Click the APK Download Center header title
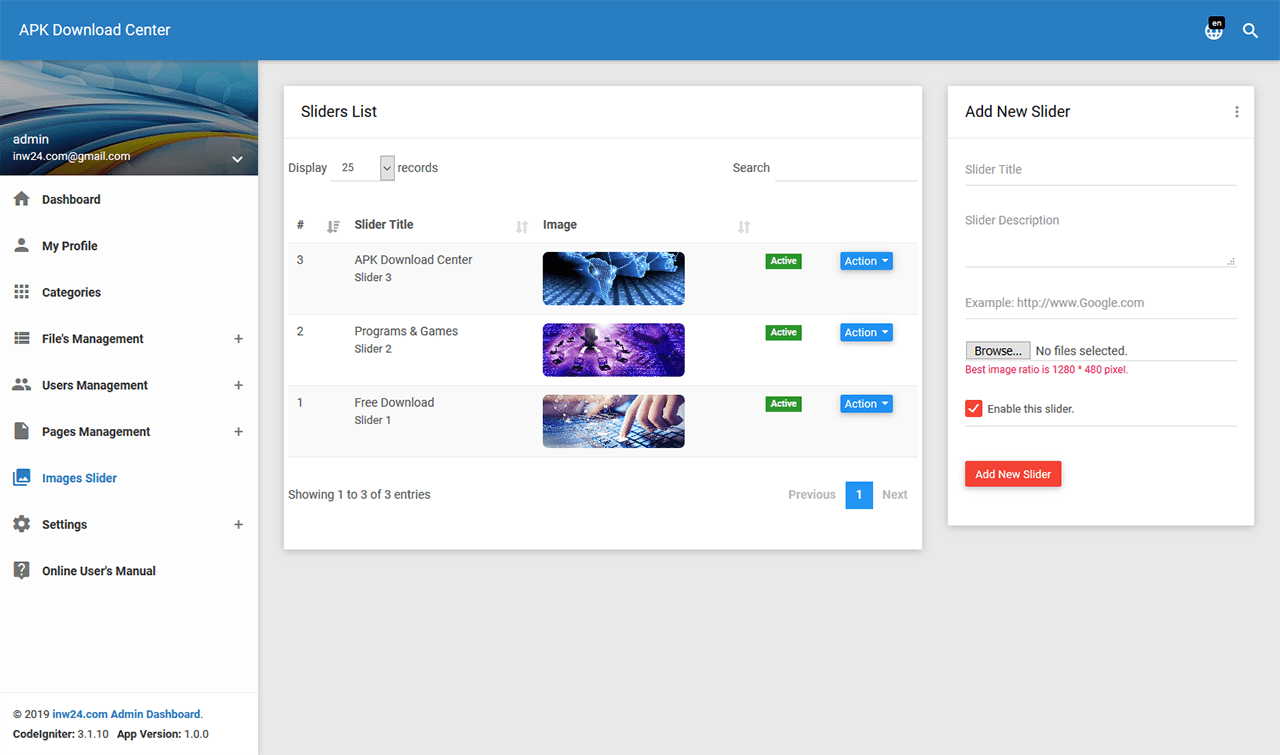 click(95, 30)
